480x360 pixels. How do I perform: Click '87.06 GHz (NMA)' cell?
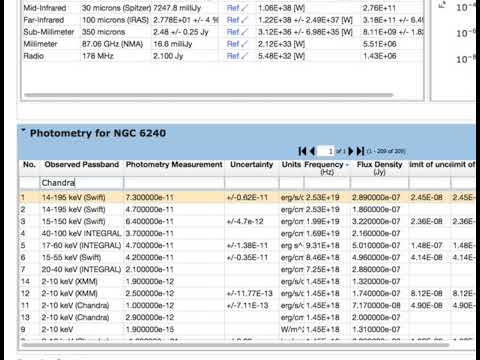(x=112, y=44)
